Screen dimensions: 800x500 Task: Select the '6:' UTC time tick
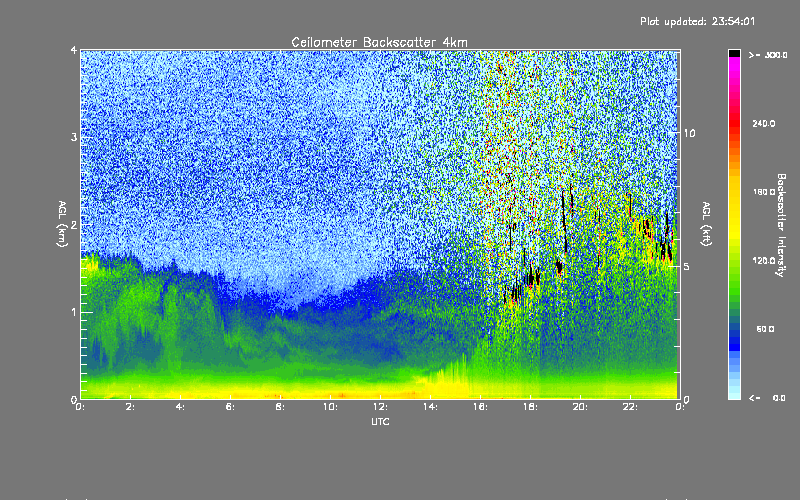pyautogui.click(x=230, y=407)
